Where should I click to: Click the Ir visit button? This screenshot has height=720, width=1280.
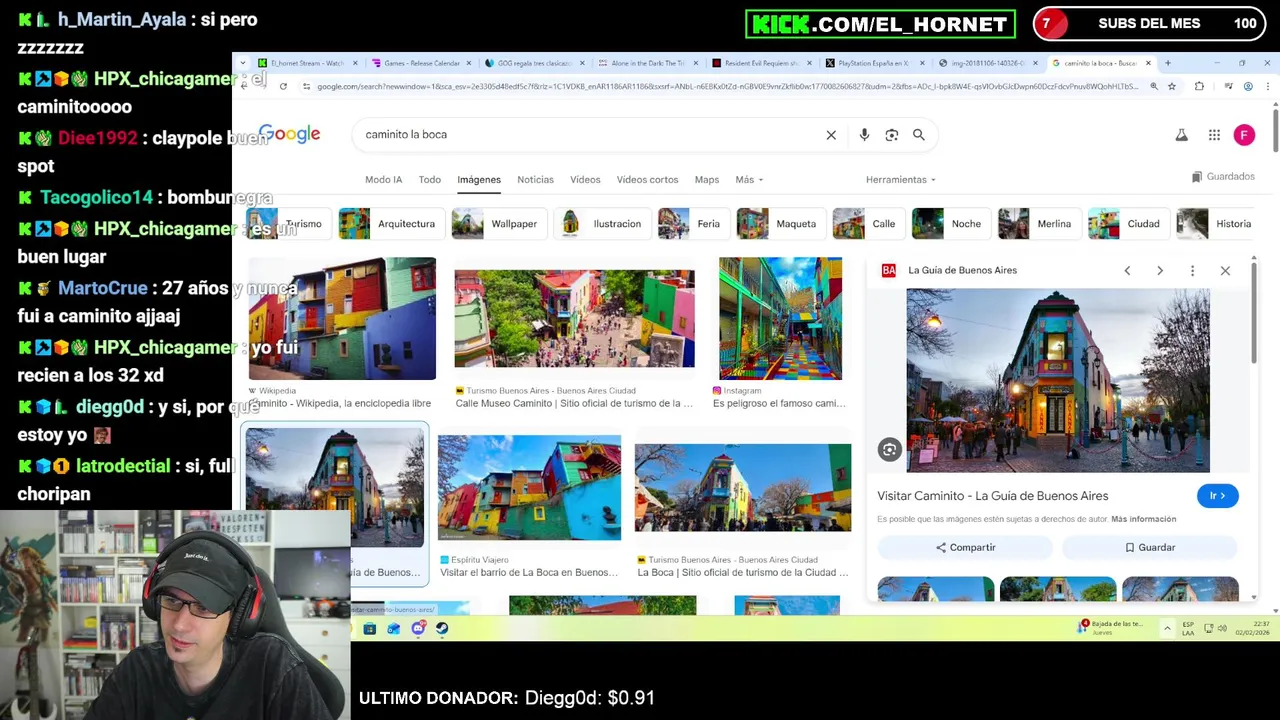click(x=1217, y=496)
